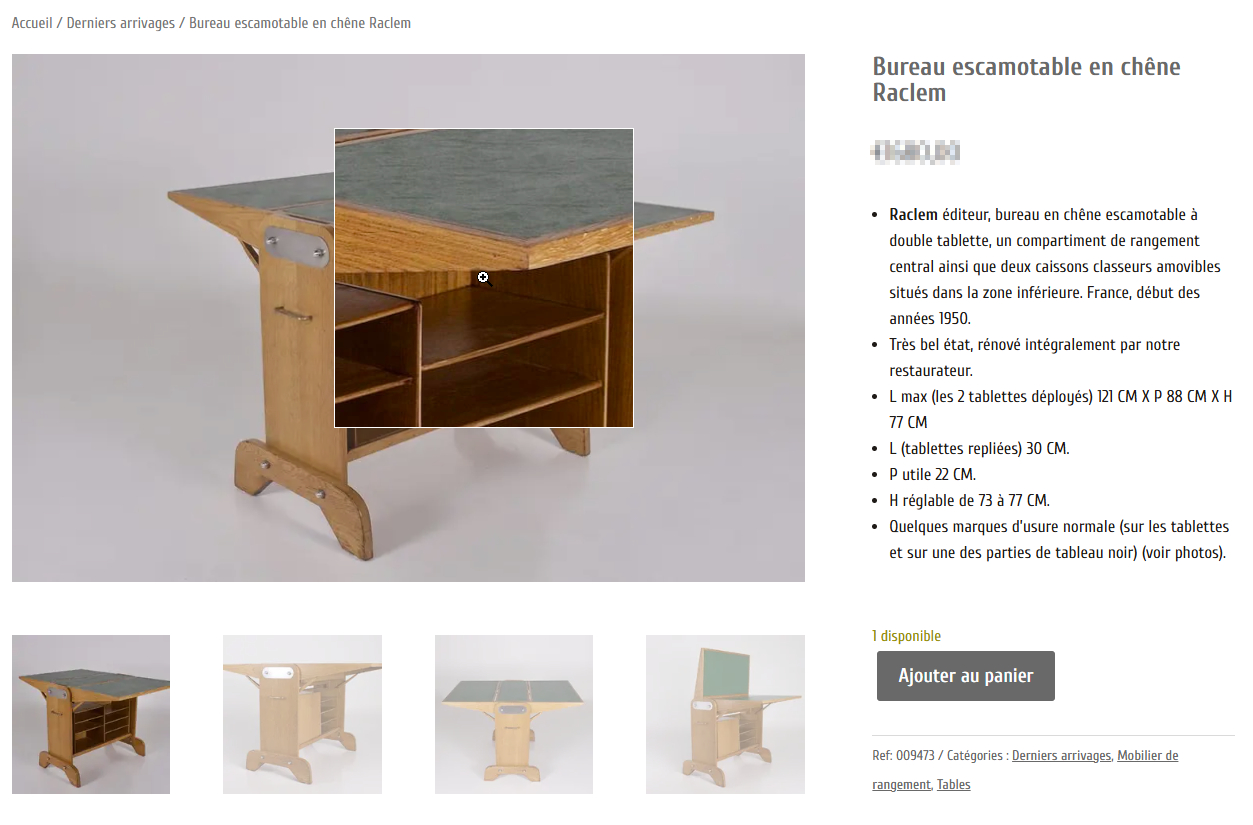The height and width of the screenshot is (825, 1253).
Task: Open the Derniers arrivages category link beside Ref
Action: pos(1061,756)
